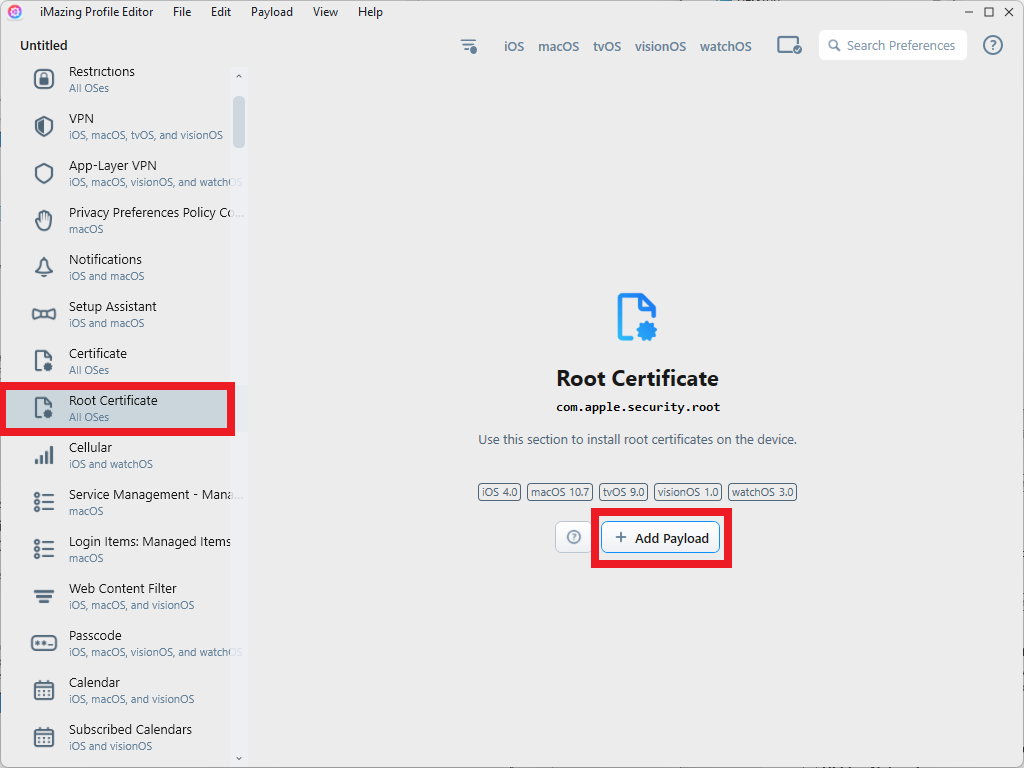Image resolution: width=1024 pixels, height=768 pixels.
Task: Select the Restrictions payload row
Action: tap(118, 79)
